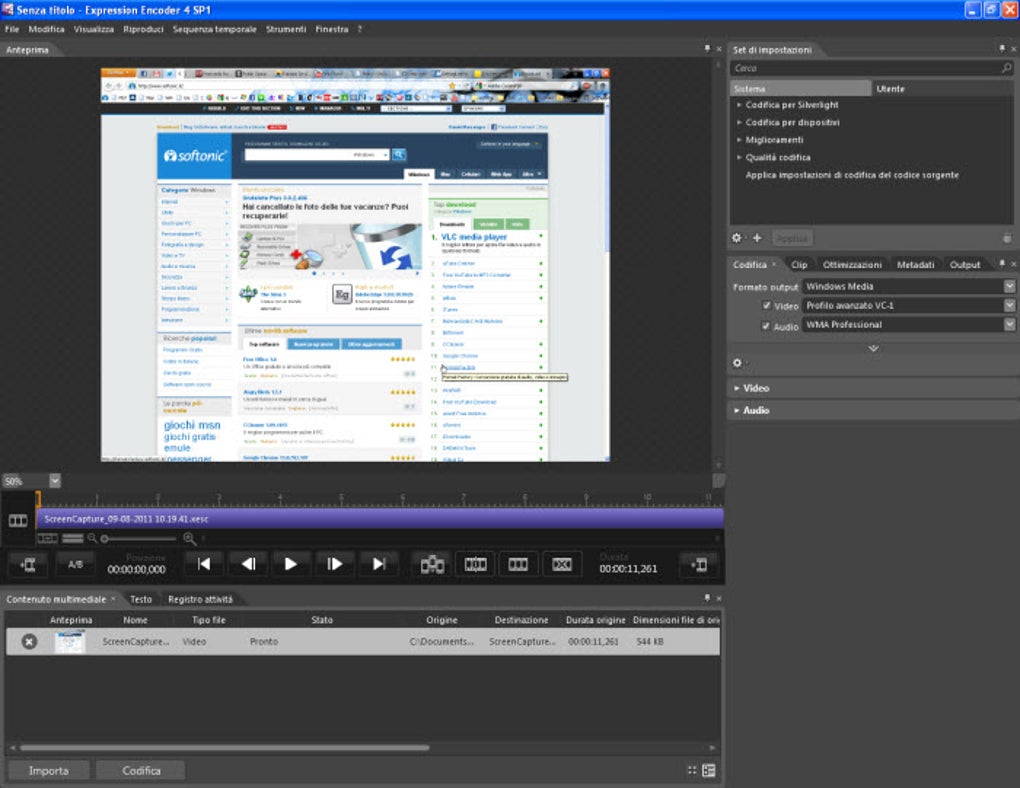Switch to the Ottimizzazioni tab
The width and height of the screenshot is (1020, 788).
tap(852, 265)
